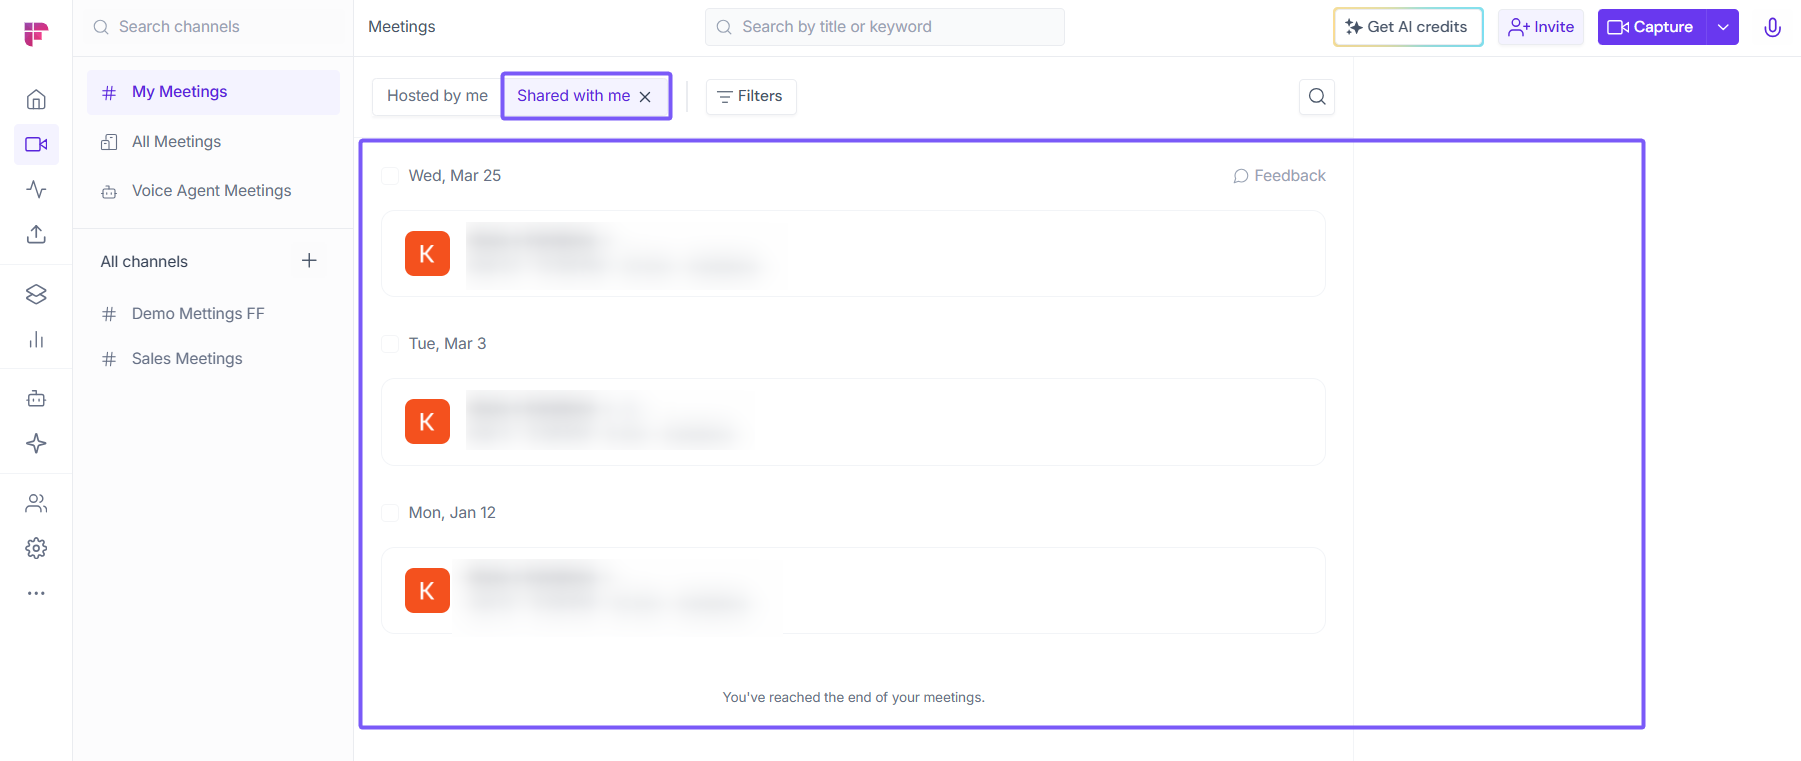Open the settings gear icon
The height and width of the screenshot is (761, 1801).
36,548
